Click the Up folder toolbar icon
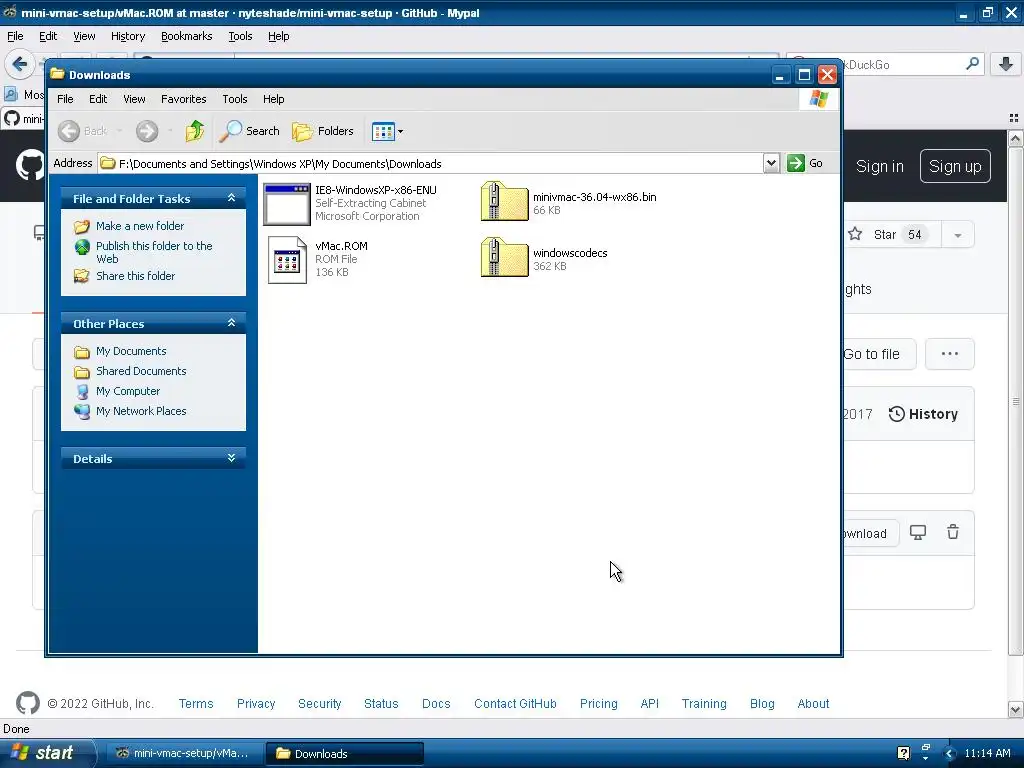Viewport: 1024px width, 768px height. pos(195,131)
